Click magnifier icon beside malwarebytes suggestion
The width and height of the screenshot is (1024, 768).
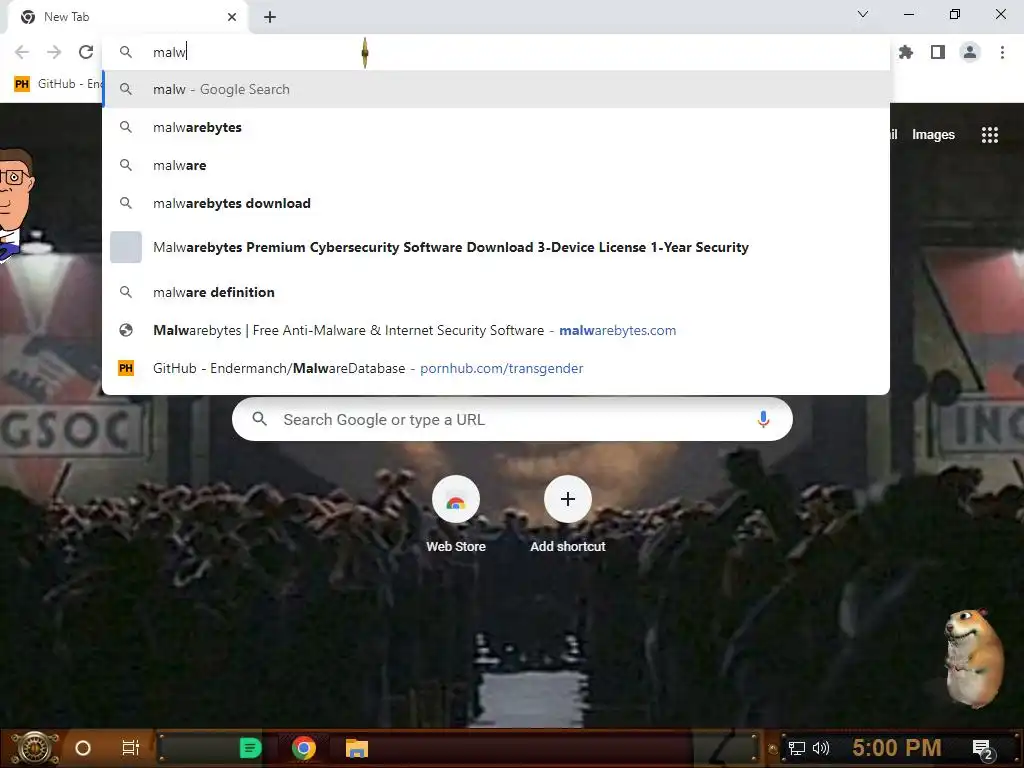pyautogui.click(x=126, y=127)
